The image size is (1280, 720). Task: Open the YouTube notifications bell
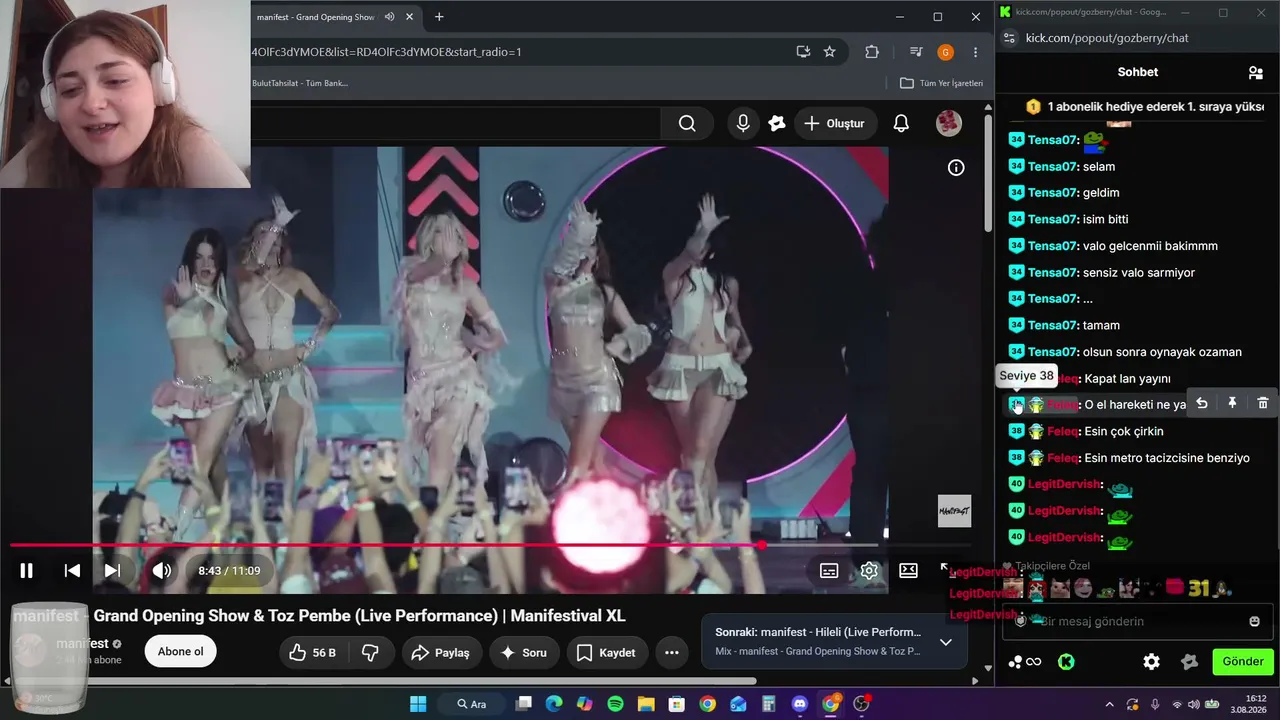901,123
